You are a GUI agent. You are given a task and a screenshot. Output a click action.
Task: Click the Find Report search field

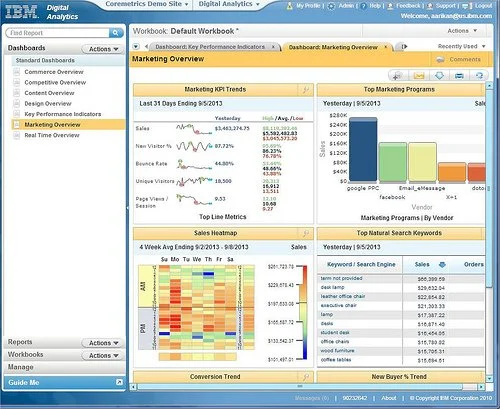pyautogui.click(x=58, y=33)
